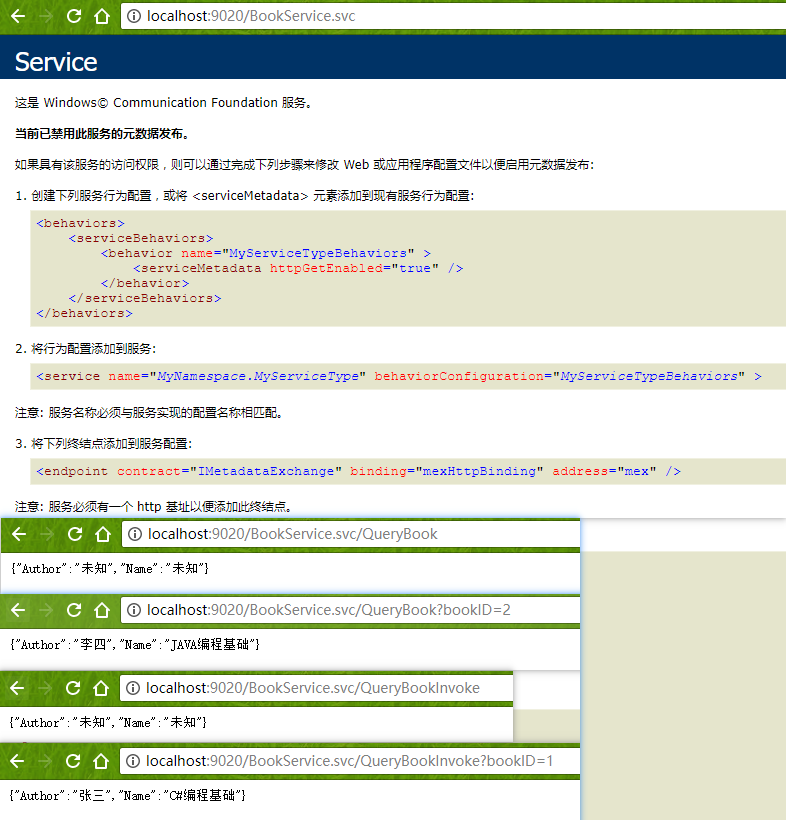Reload the top BookService.svc page
The width and height of the screenshot is (786, 820).
(x=73, y=16)
